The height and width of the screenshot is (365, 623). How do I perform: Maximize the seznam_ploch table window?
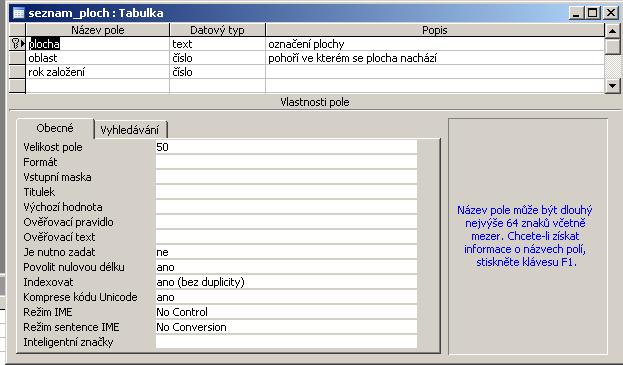[x=592, y=13]
